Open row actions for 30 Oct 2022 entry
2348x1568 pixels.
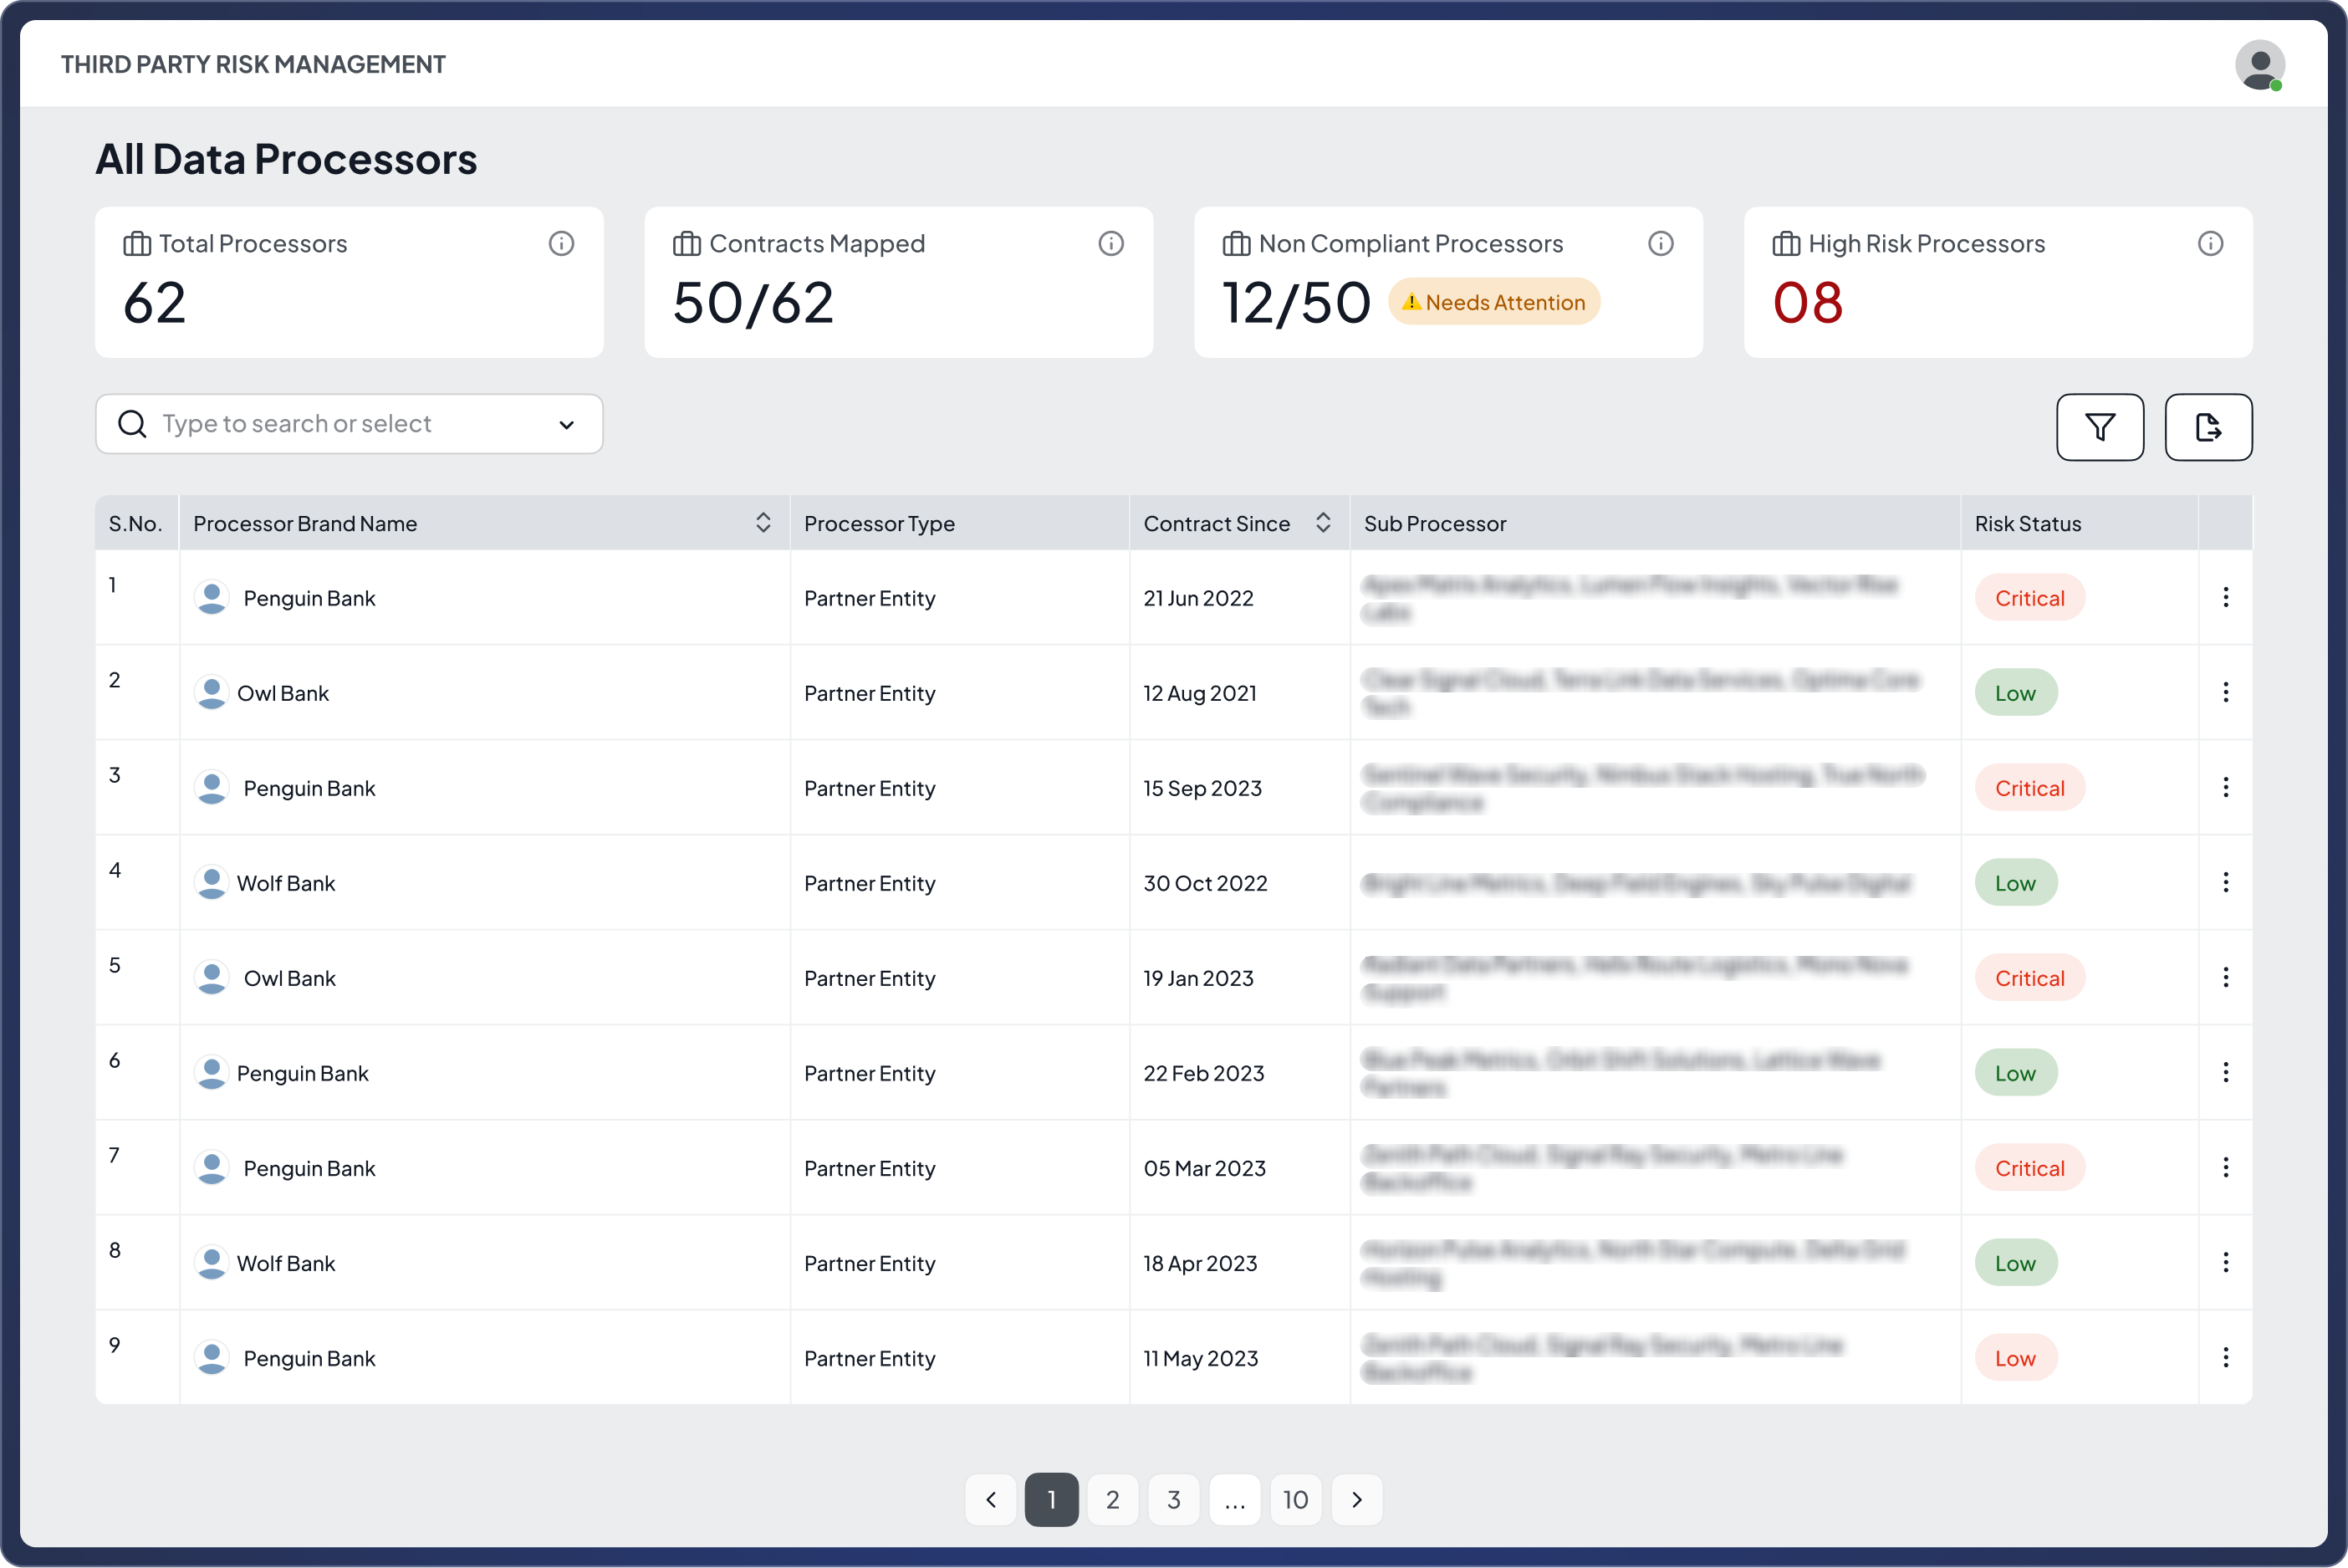(2225, 882)
